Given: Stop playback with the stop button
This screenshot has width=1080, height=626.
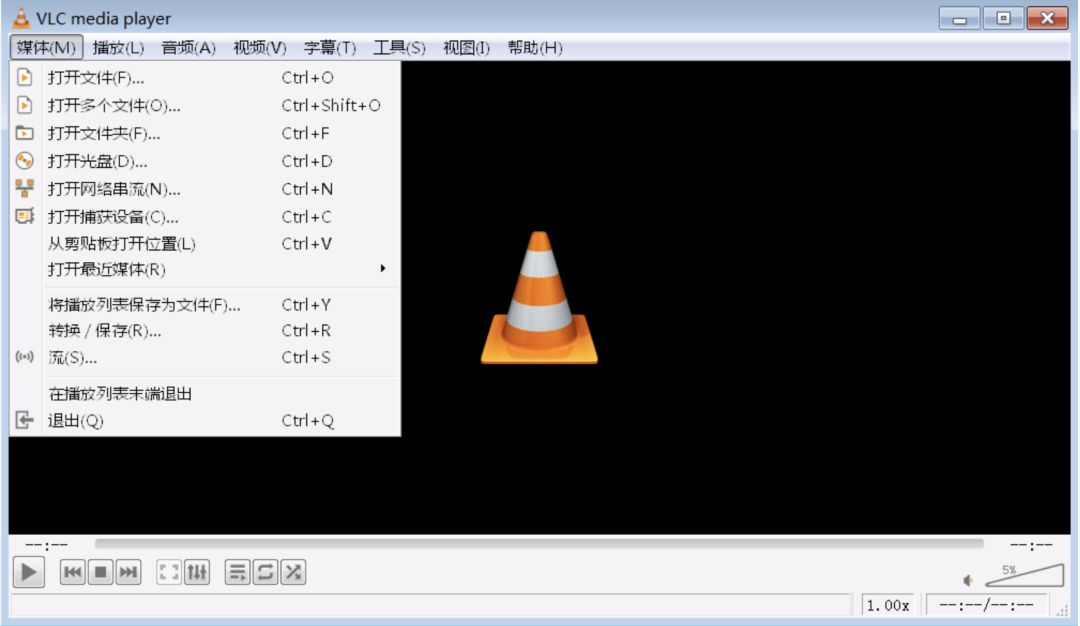Looking at the screenshot, I should (x=100, y=572).
